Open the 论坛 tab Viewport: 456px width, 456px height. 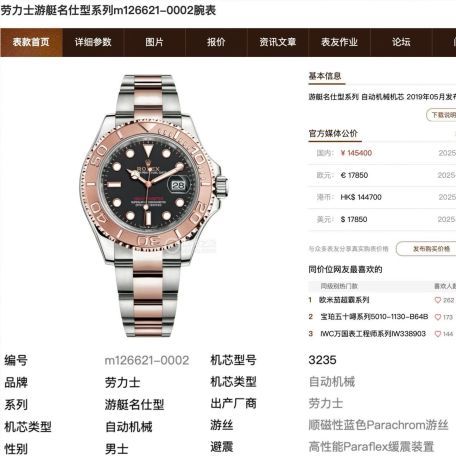401,42
